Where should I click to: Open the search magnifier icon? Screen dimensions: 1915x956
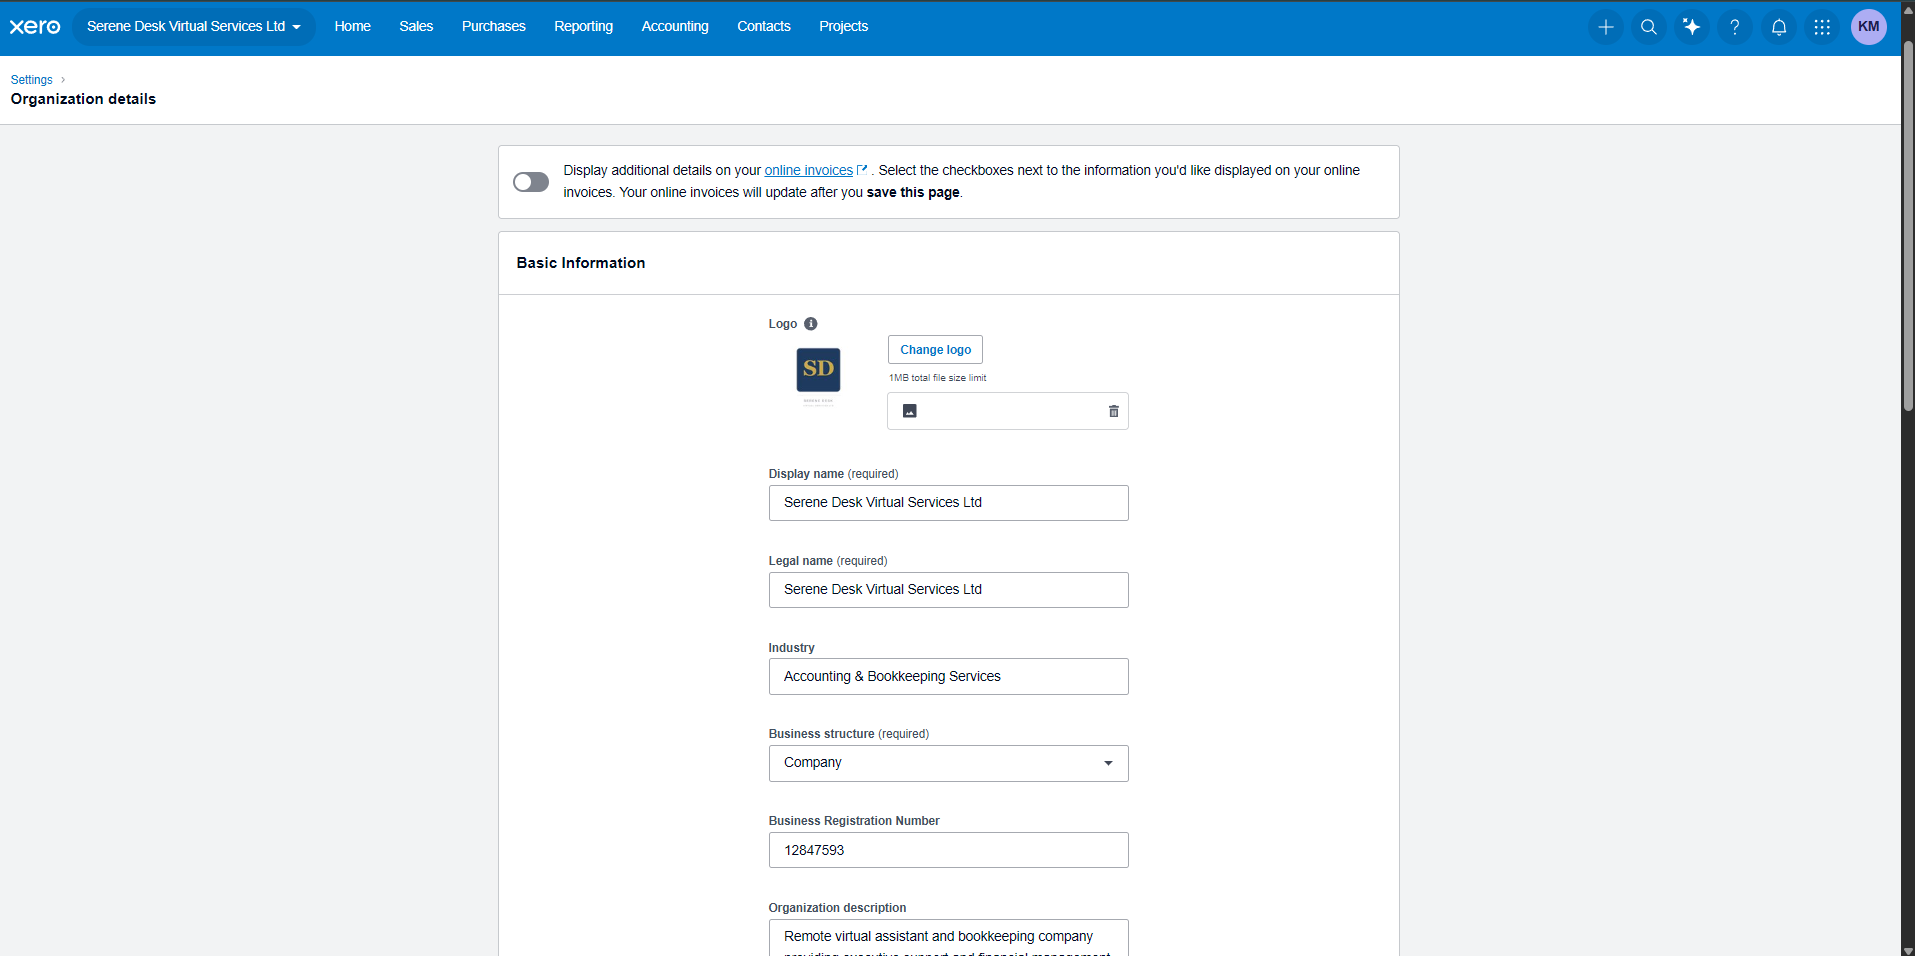pos(1649,27)
